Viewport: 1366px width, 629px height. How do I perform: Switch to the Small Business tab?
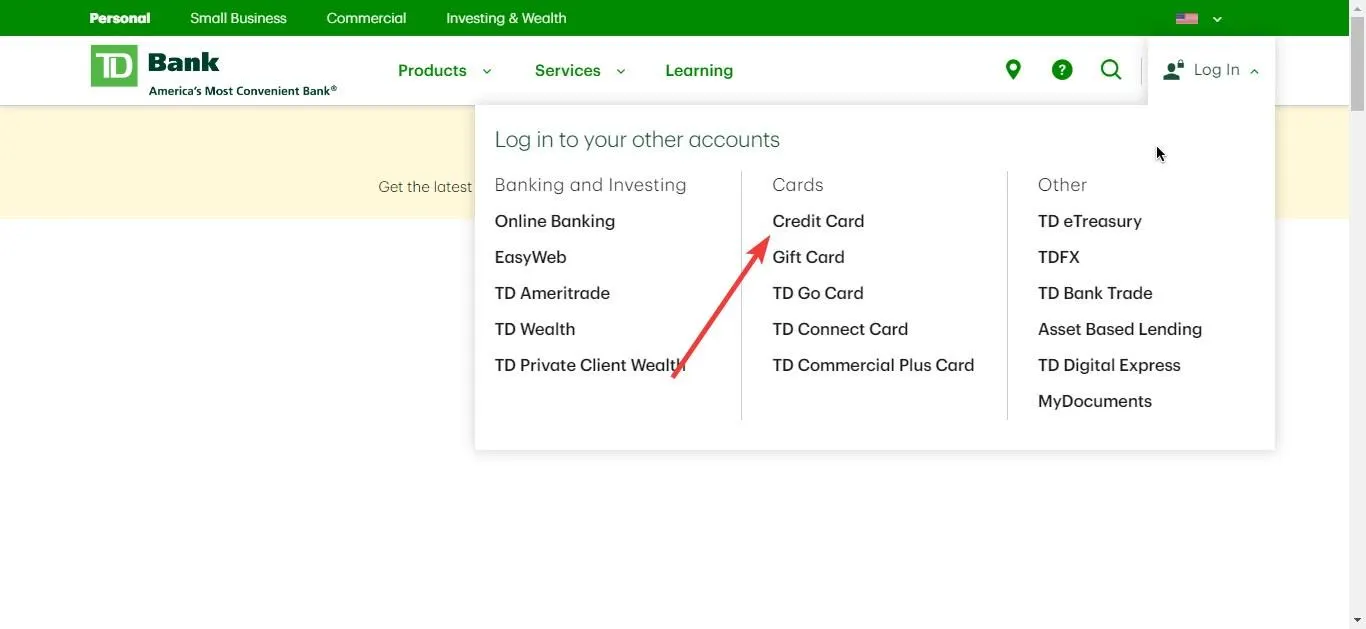(x=238, y=18)
